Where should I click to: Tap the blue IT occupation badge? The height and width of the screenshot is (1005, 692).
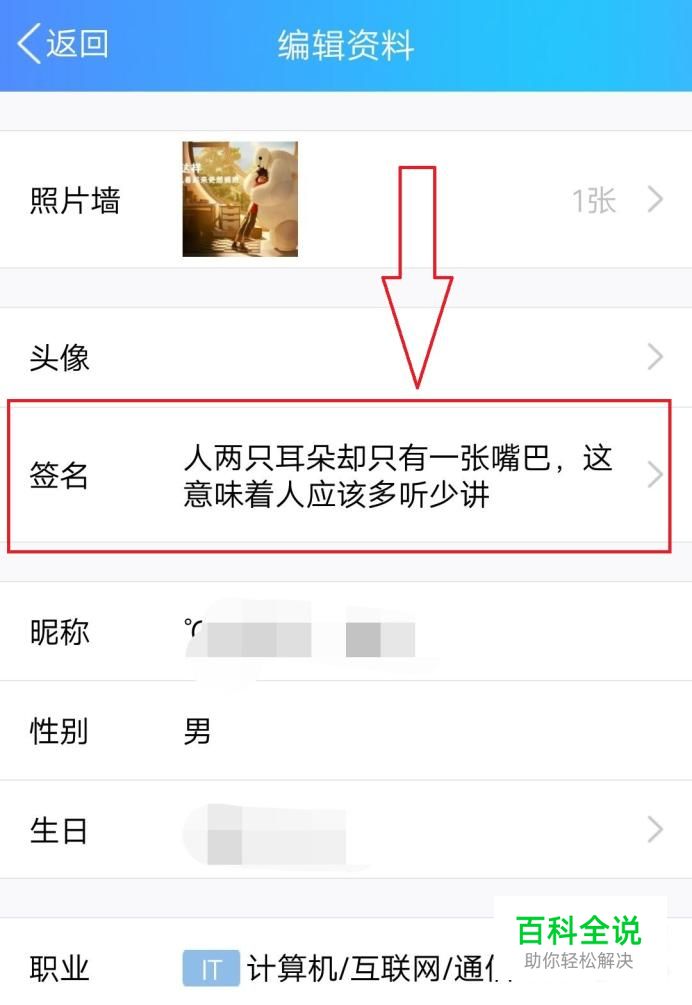pos(211,968)
